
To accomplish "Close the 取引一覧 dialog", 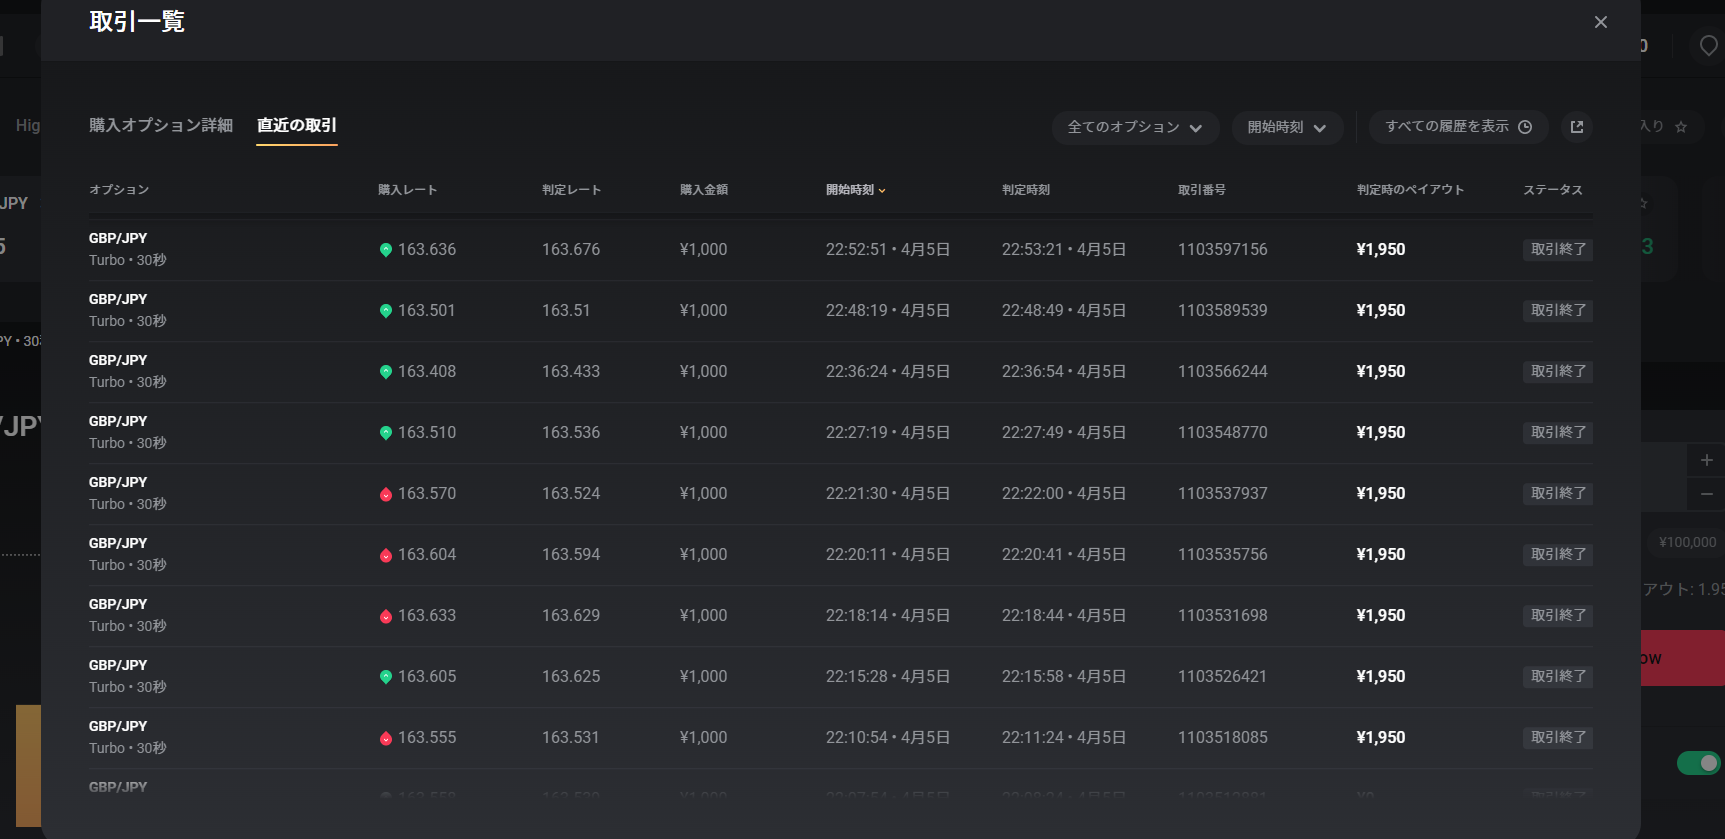I will pyautogui.click(x=1601, y=22).
